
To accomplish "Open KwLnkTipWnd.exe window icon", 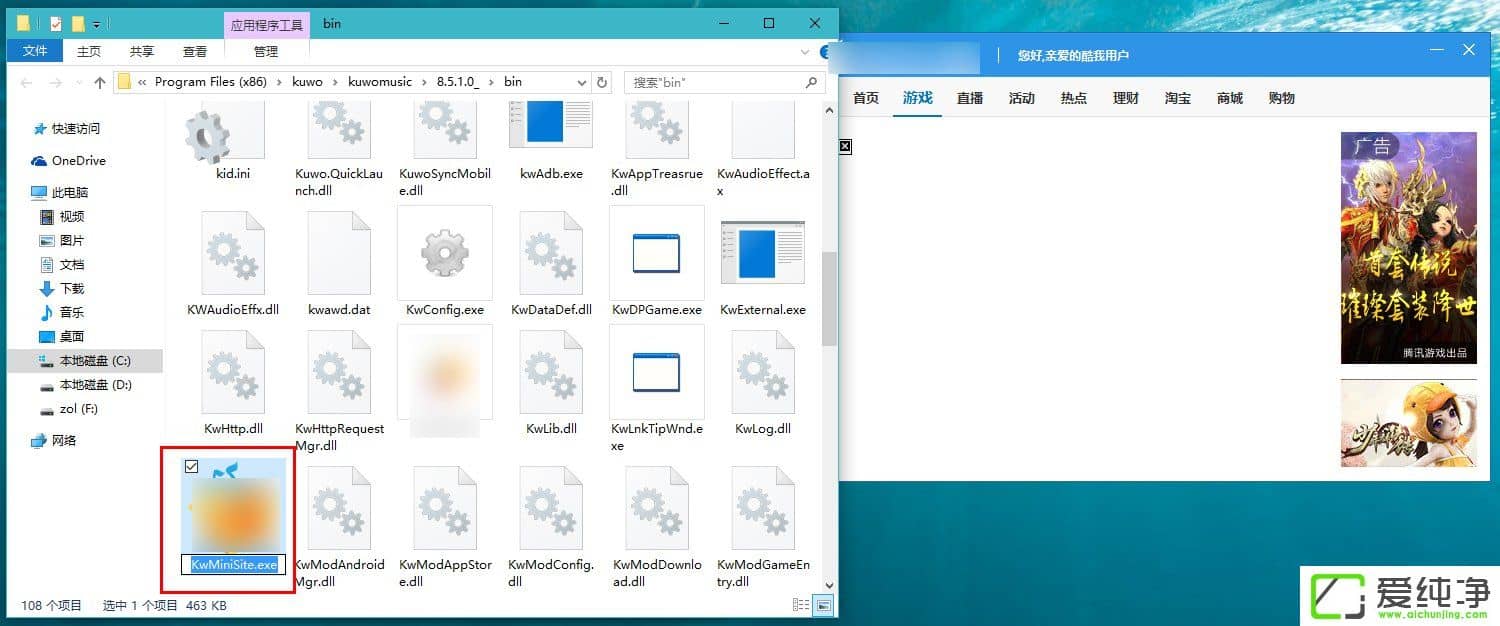I will click(657, 372).
